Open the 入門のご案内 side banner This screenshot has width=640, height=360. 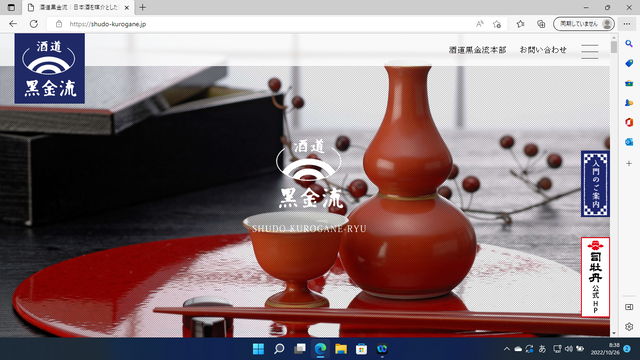pos(595,184)
